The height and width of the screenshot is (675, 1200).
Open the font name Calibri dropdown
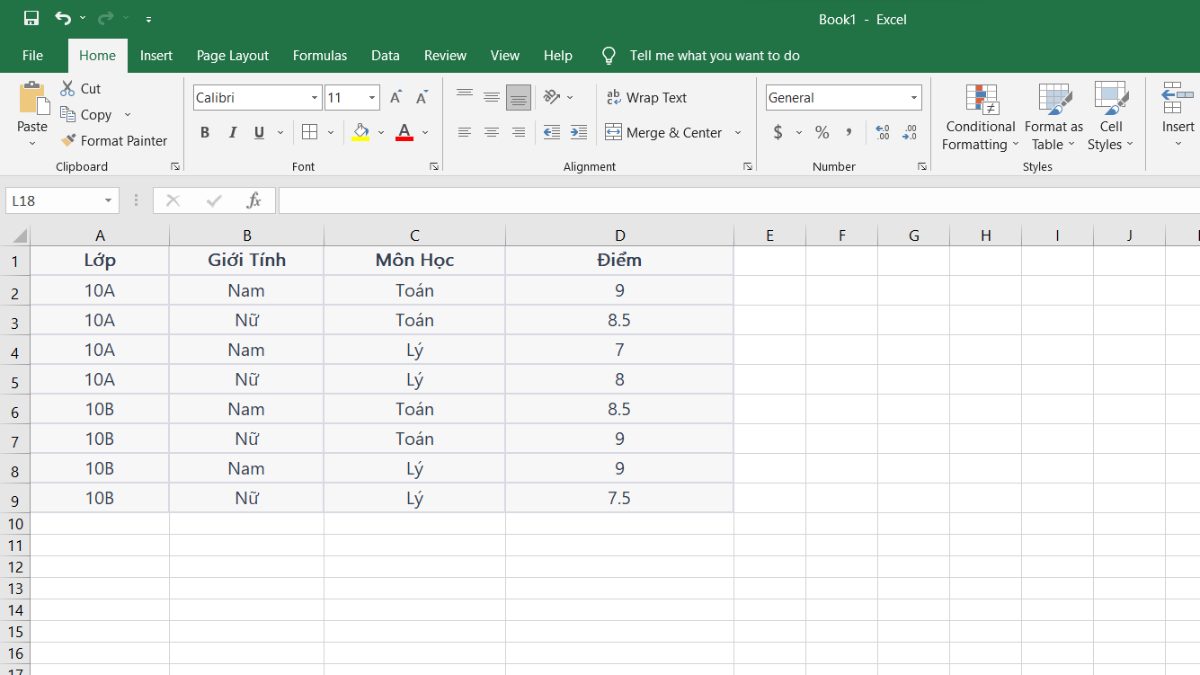(x=315, y=98)
